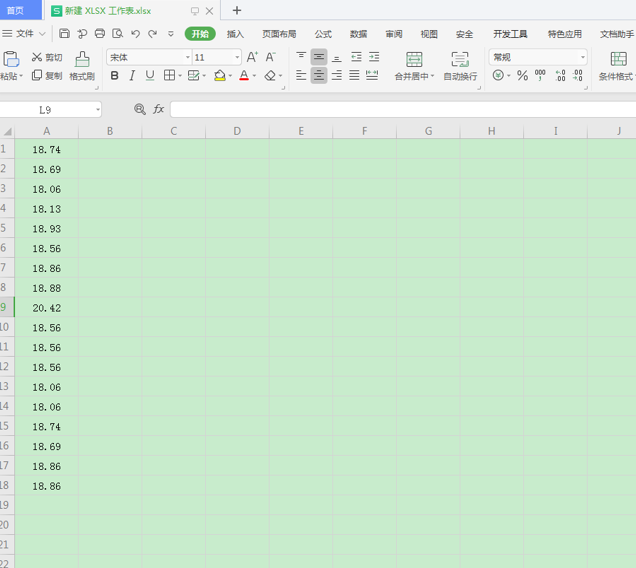The image size is (636, 568).
Task: Open the 文件 file menu dropdown
Action: click(24, 34)
